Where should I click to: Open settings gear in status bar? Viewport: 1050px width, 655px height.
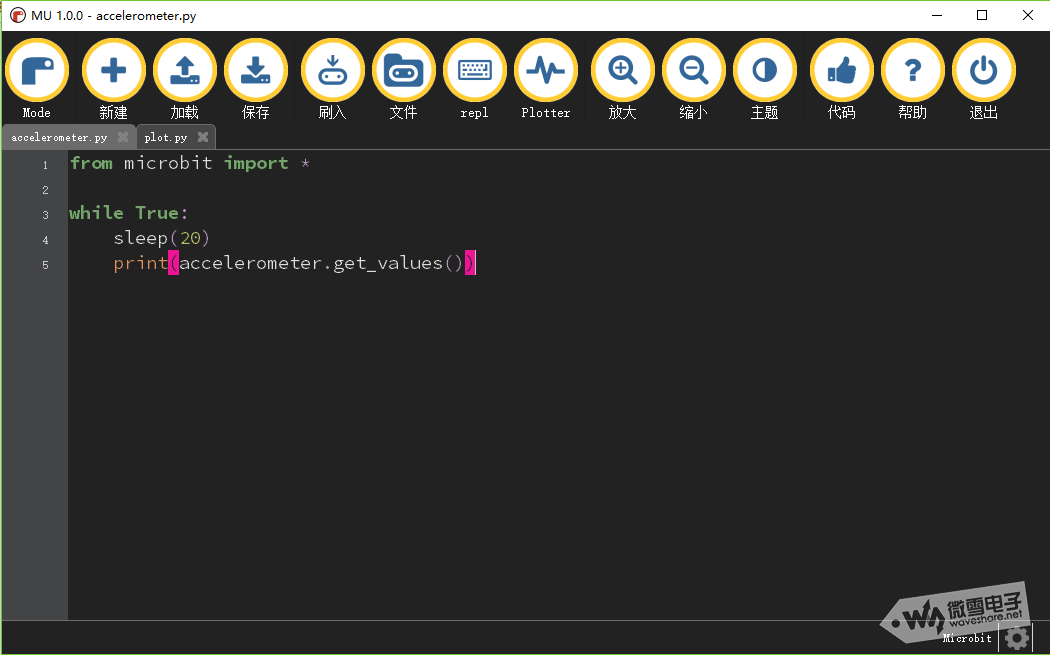(x=1017, y=637)
